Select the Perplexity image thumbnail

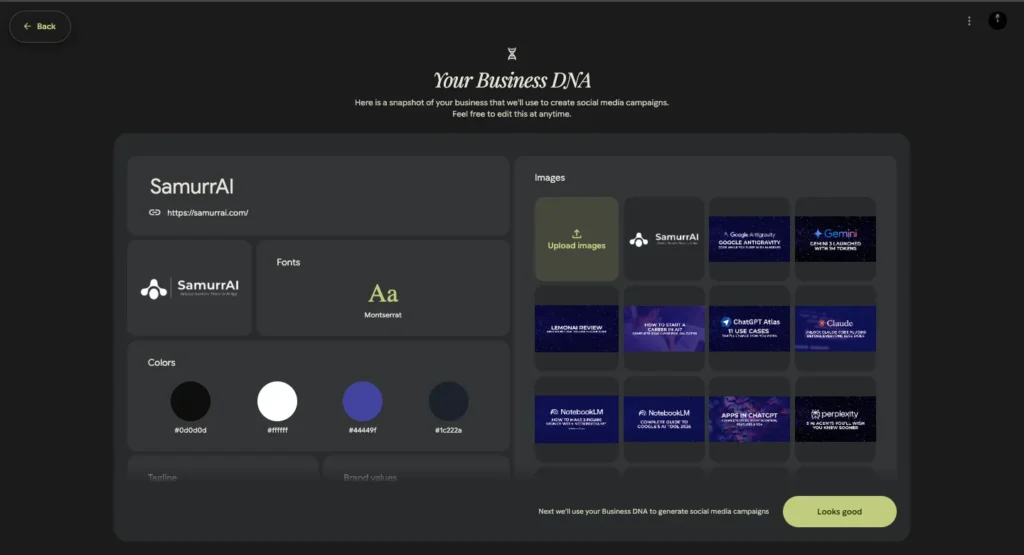pos(835,419)
